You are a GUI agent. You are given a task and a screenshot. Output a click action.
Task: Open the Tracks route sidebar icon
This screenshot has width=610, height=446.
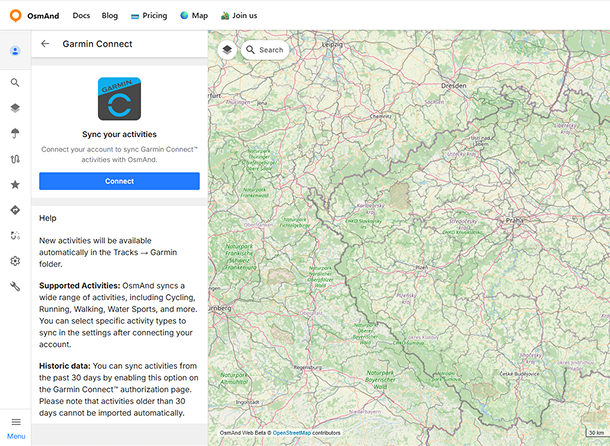coord(15,159)
